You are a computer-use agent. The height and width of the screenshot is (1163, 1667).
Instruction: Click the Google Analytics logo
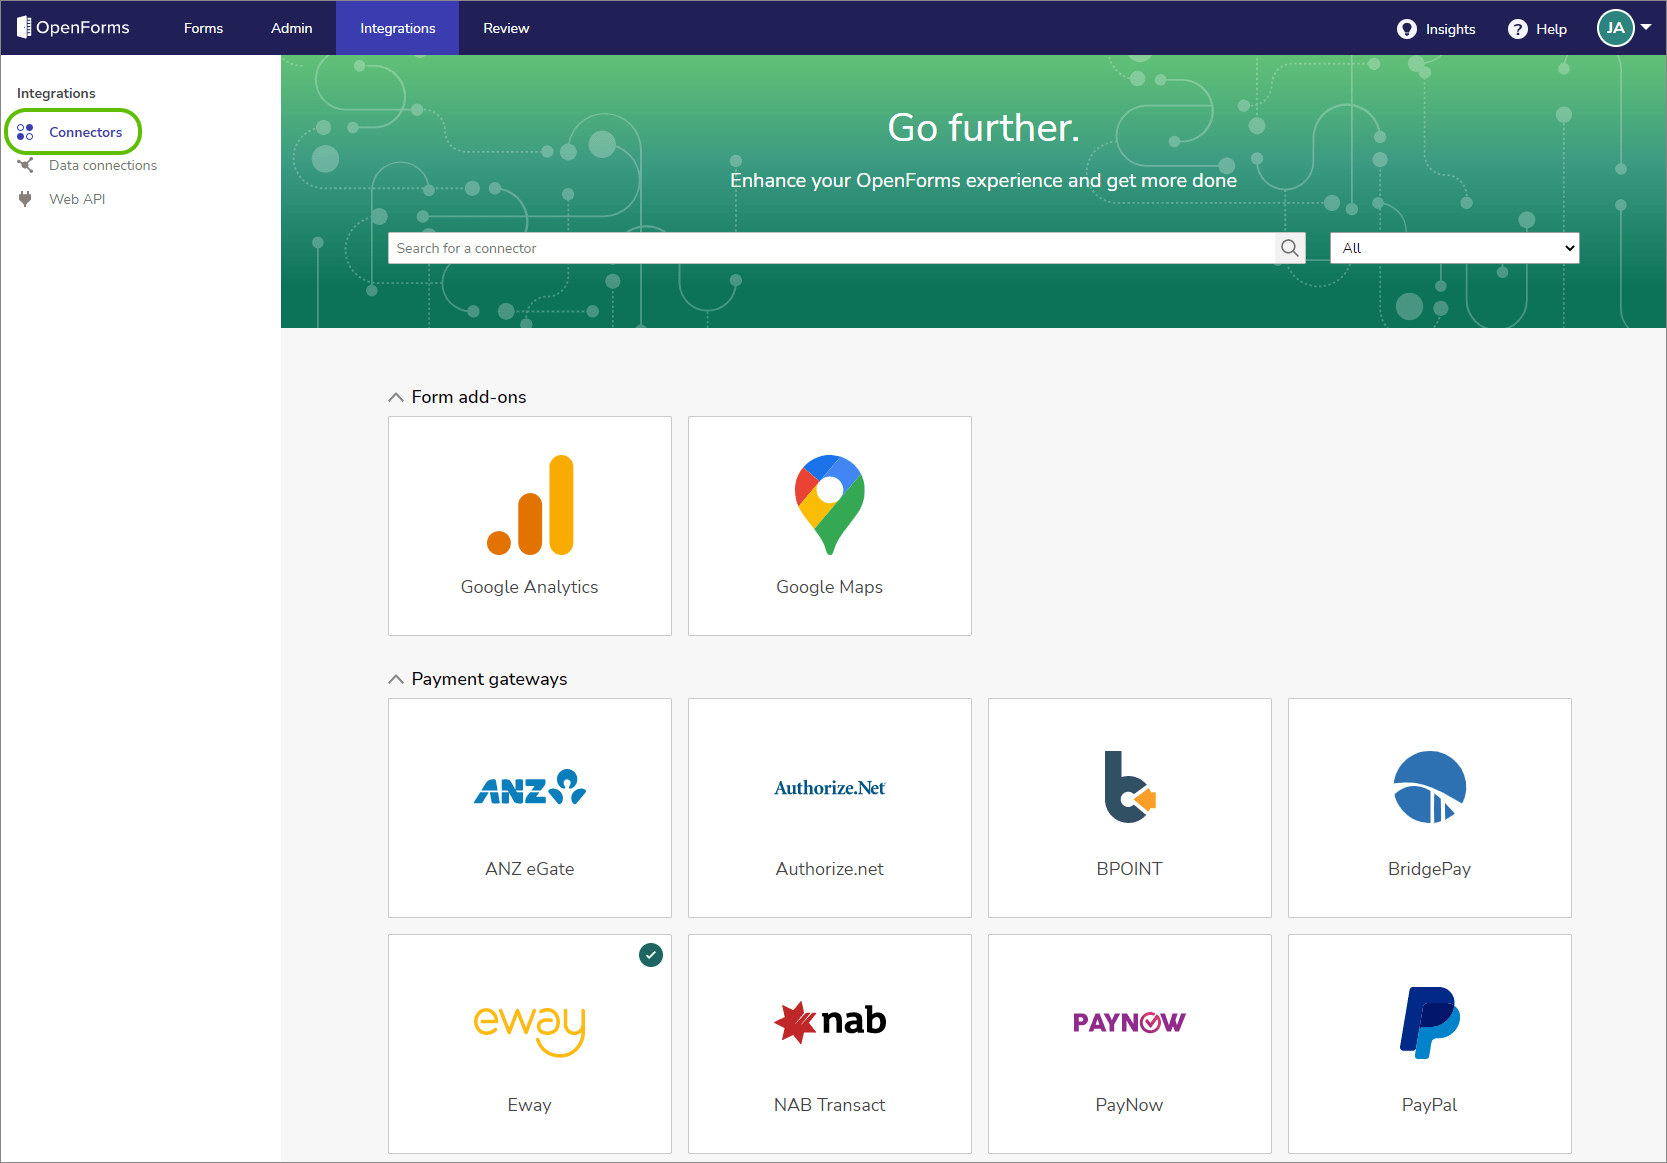[x=530, y=505]
